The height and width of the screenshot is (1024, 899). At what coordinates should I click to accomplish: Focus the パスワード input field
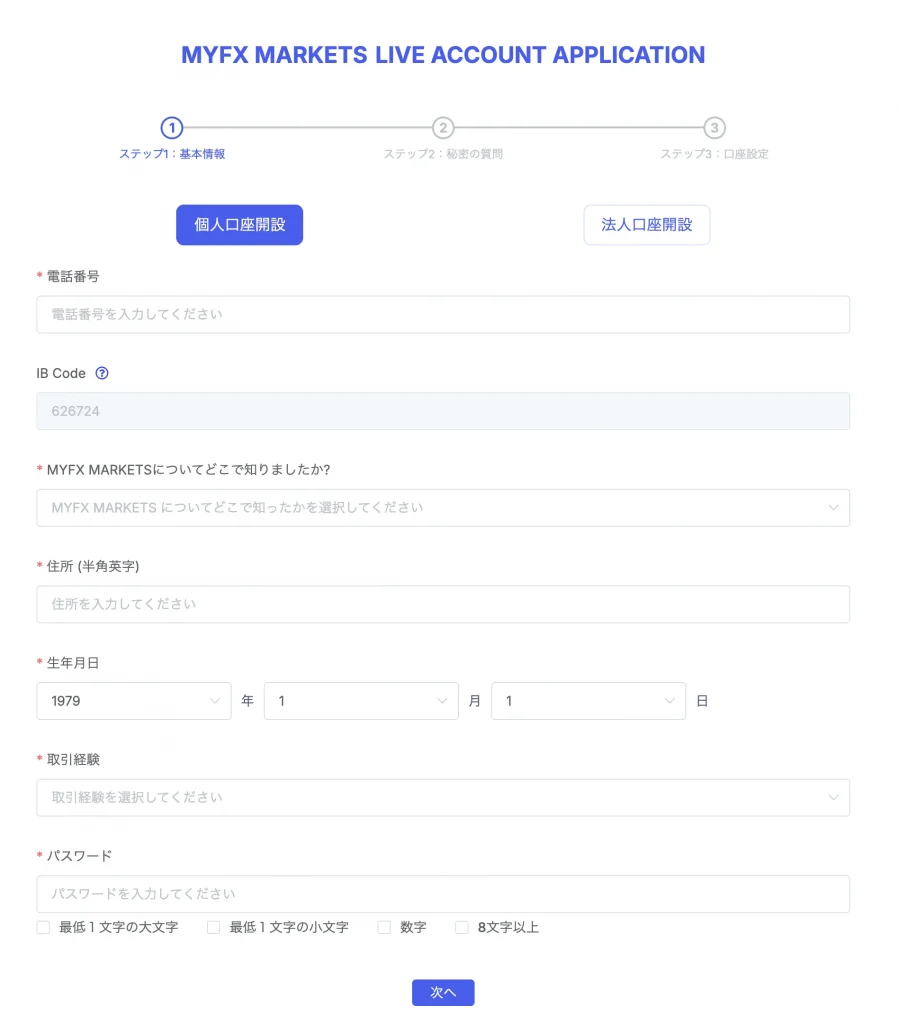pyautogui.click(x=443, y=894)
